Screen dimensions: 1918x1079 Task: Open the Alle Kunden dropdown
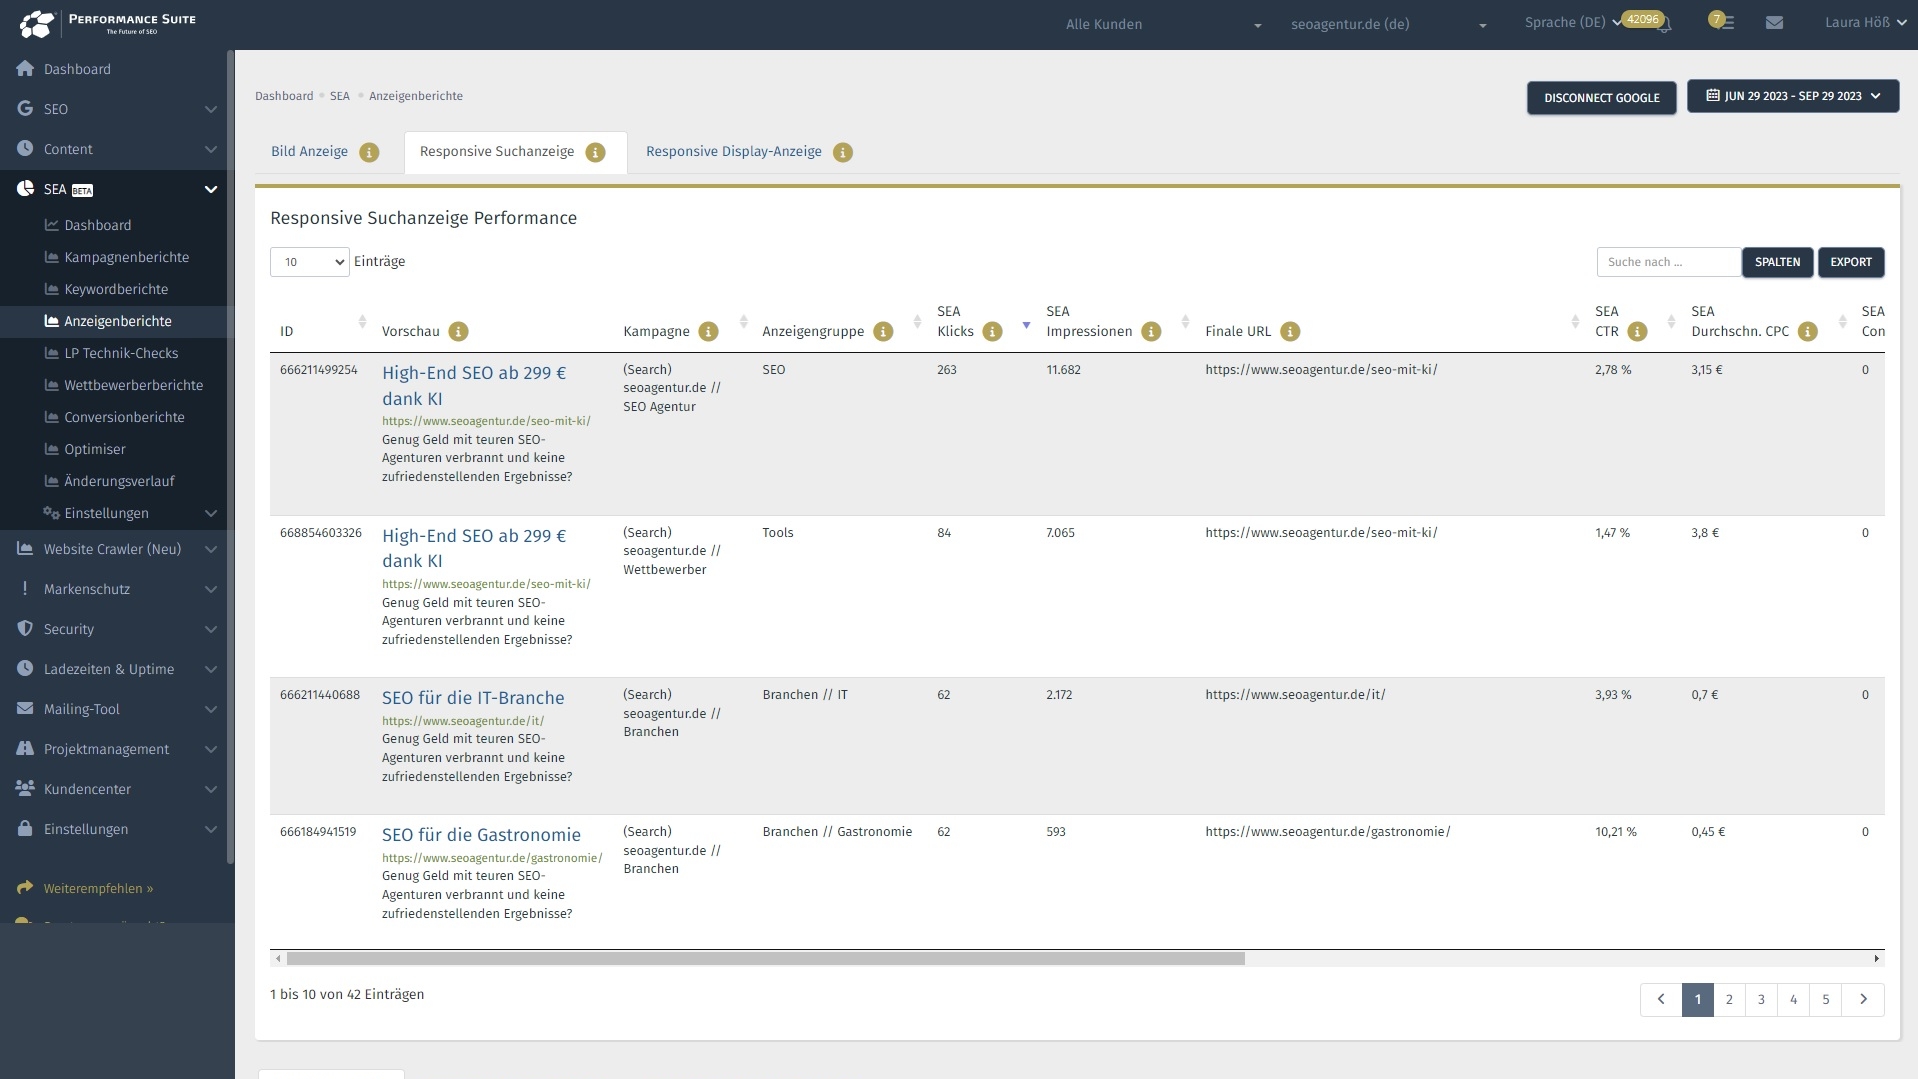point(1163,24)
